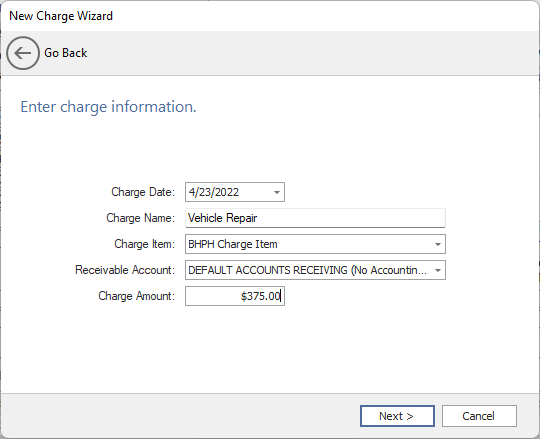Click the Charge Name field with Vehicle Repair
Screen dimensions: 540x439
[315, 218]
